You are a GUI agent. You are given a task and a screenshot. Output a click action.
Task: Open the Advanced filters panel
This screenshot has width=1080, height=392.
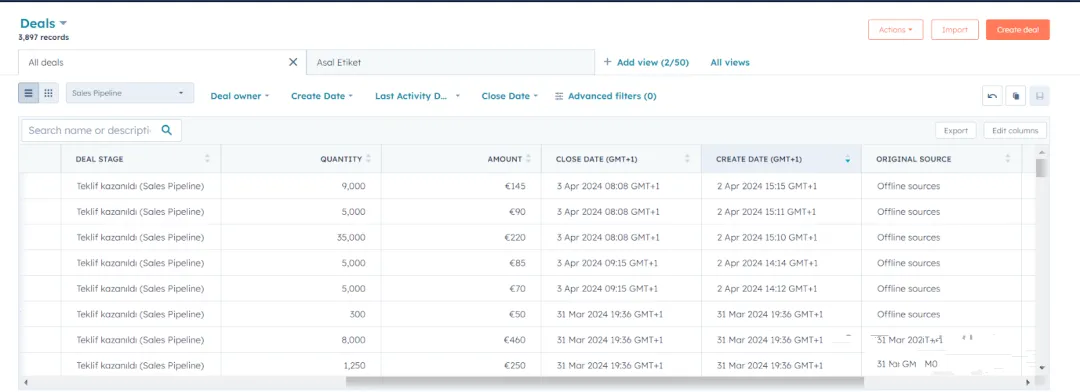tap(605, 96)
